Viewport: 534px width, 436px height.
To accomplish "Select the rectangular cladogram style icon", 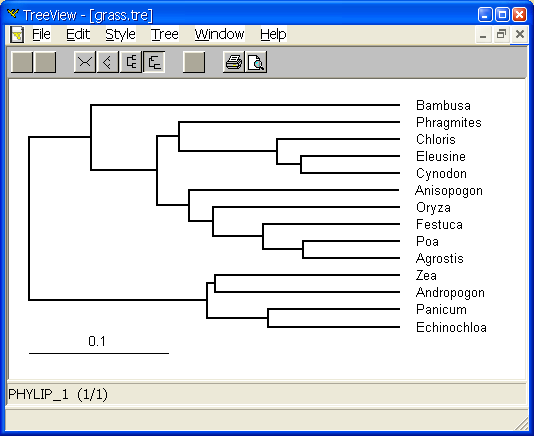I will [x=131, y=62].
